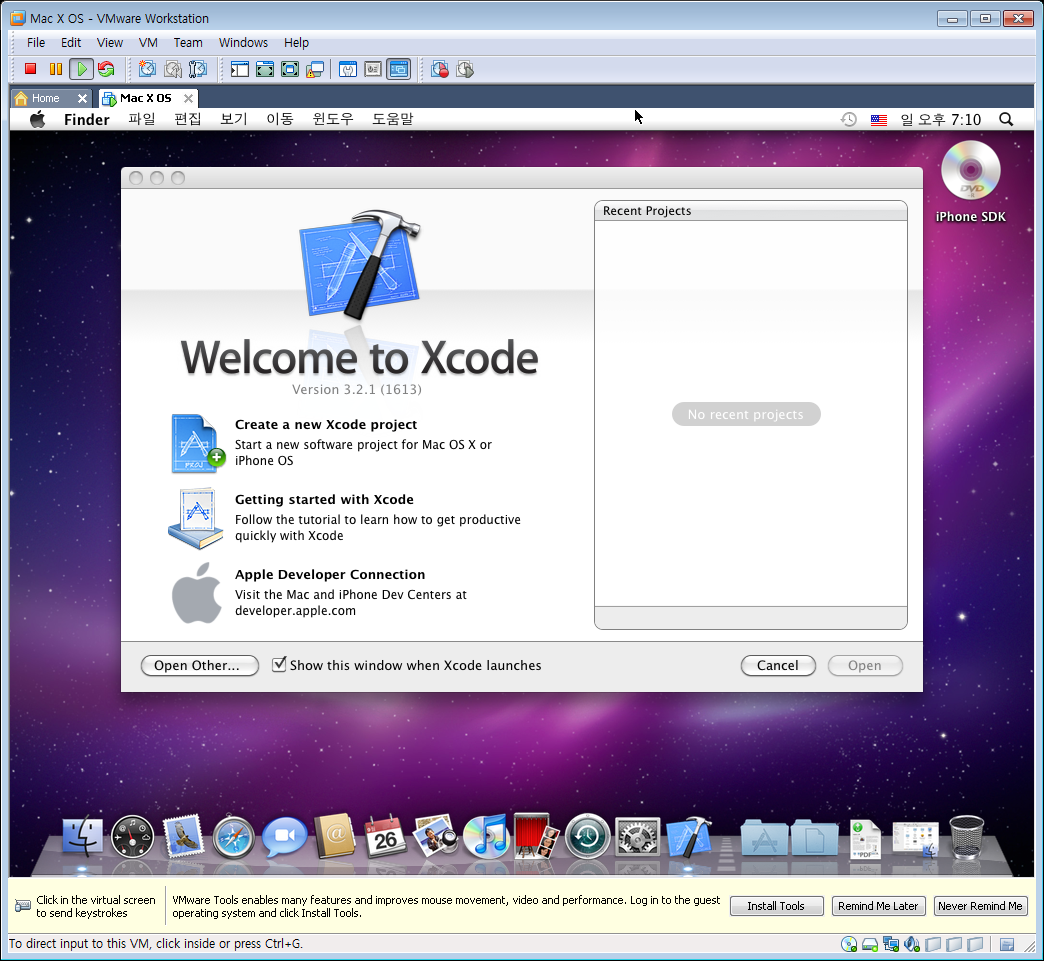Image resolution: width=1044 pixels, height=961 pixels.
Task: Open the 파일 menu
Action: pos(142,119)
